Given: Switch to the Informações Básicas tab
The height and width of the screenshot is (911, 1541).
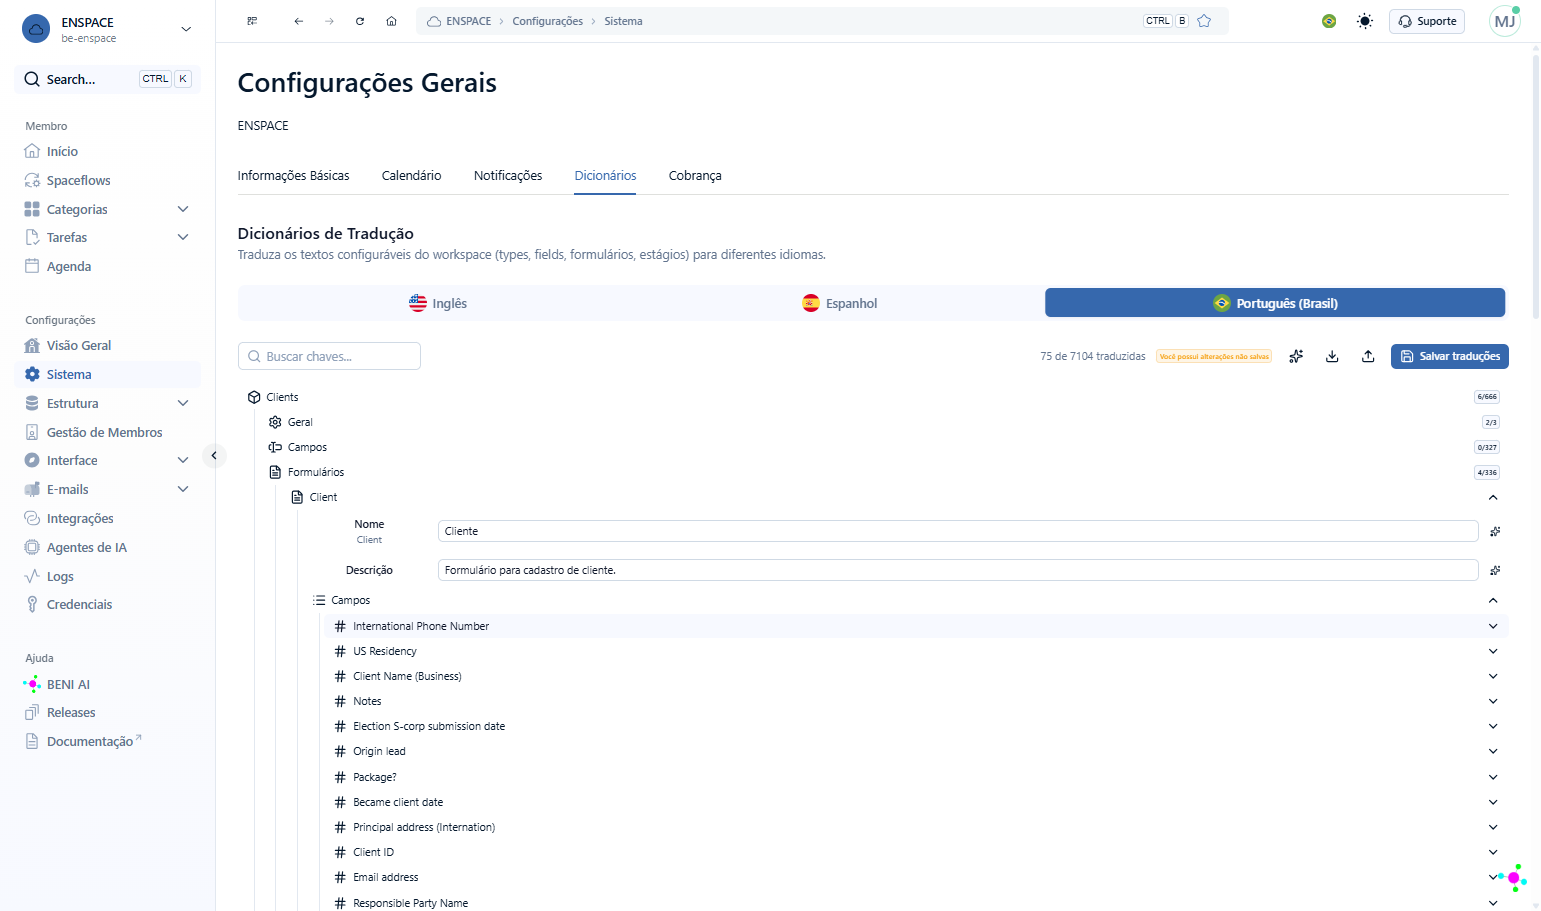Looking at the screenshot, I should pyautogui.click(x=293, y=175).
